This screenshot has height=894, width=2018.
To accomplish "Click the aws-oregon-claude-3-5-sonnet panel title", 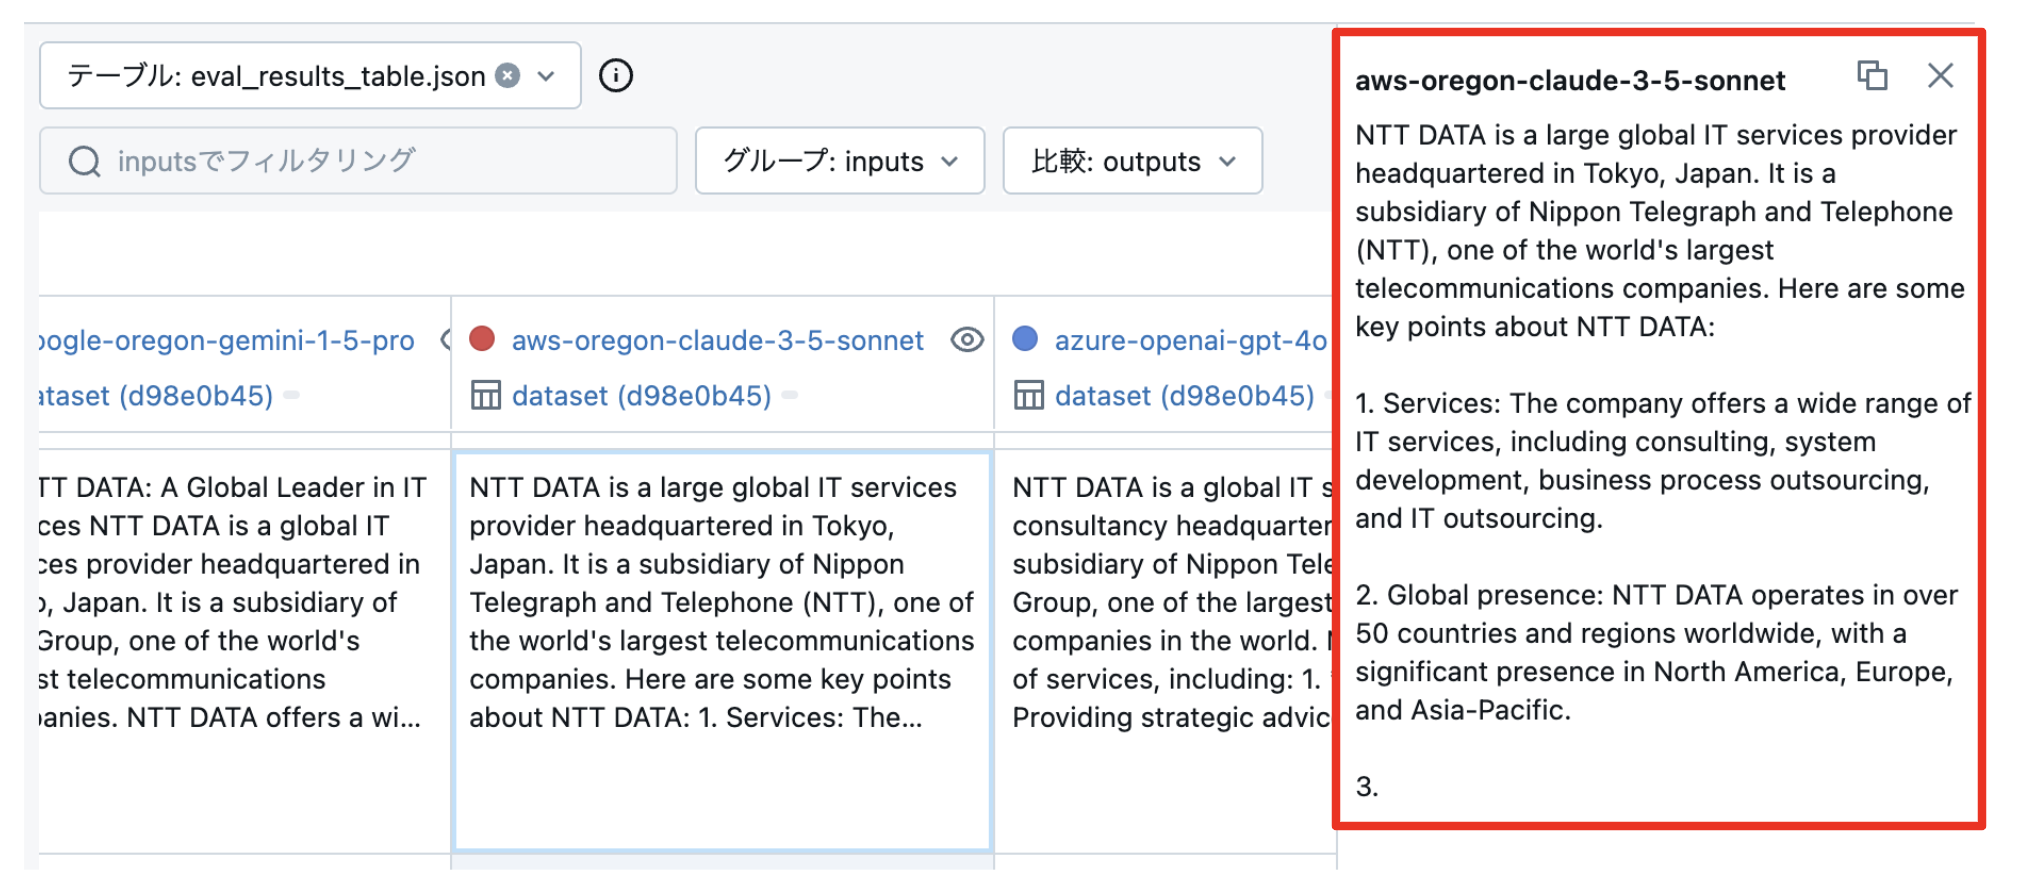I will [1570, 80].
